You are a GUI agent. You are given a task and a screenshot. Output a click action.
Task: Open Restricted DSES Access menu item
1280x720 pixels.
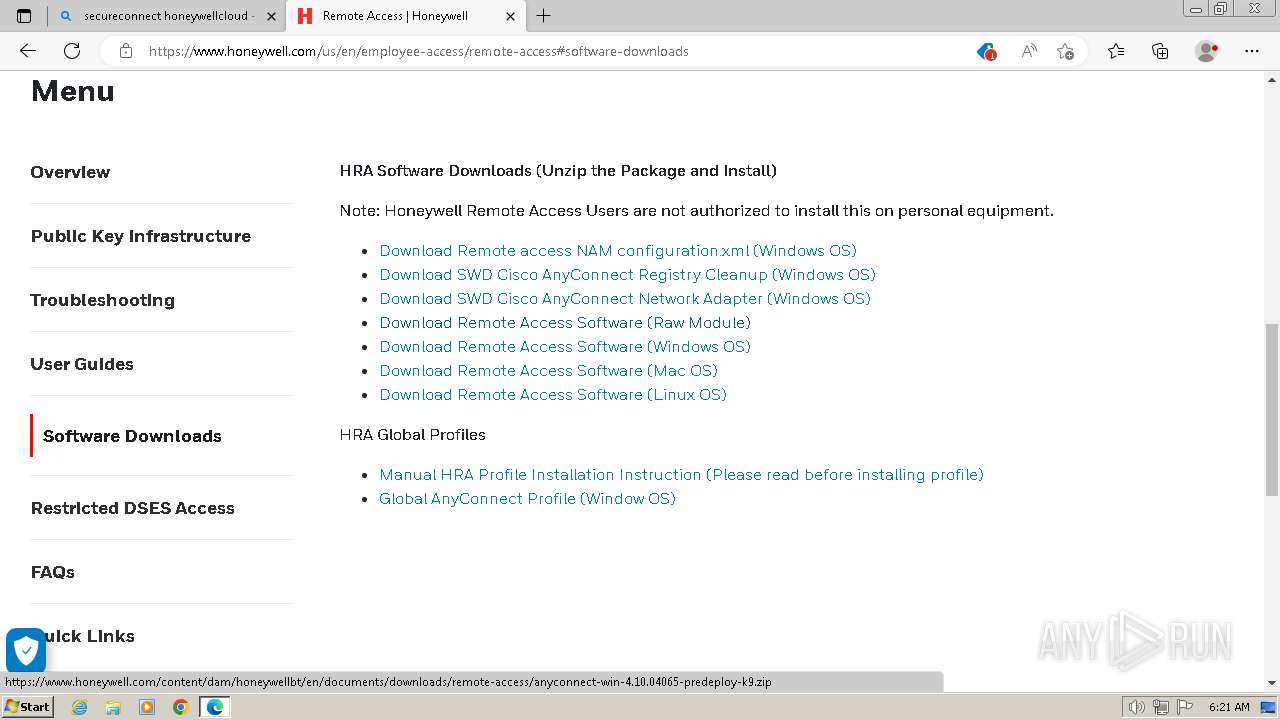[x=132, y=508]
